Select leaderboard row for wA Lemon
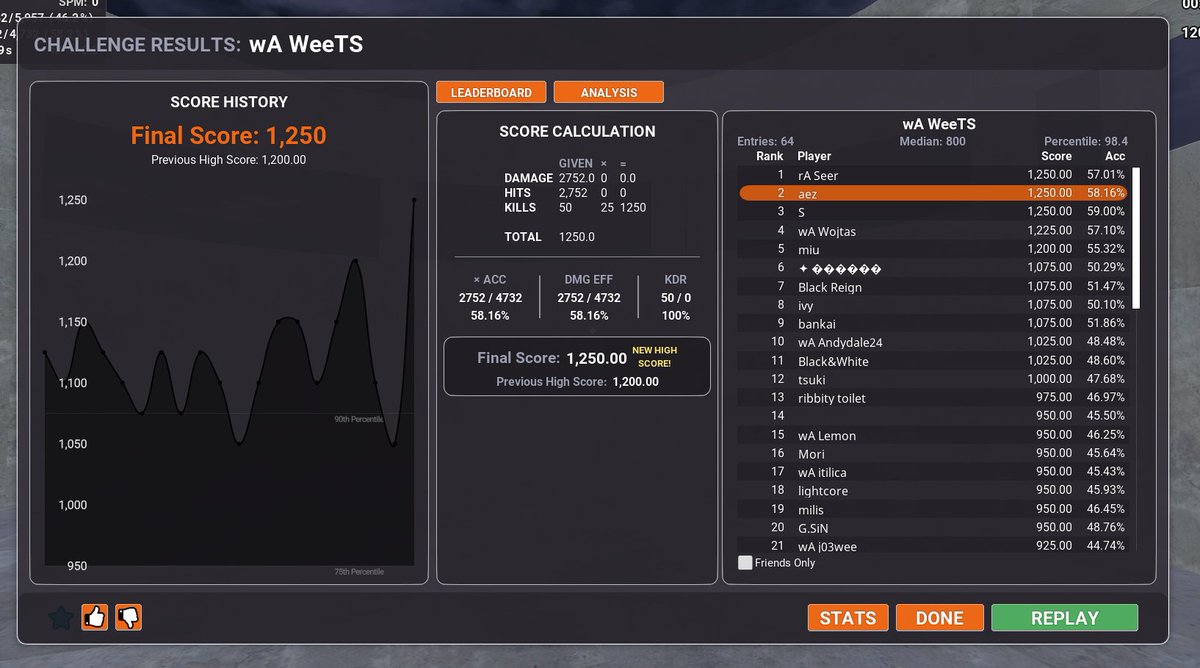 click(x=932, y=435)
